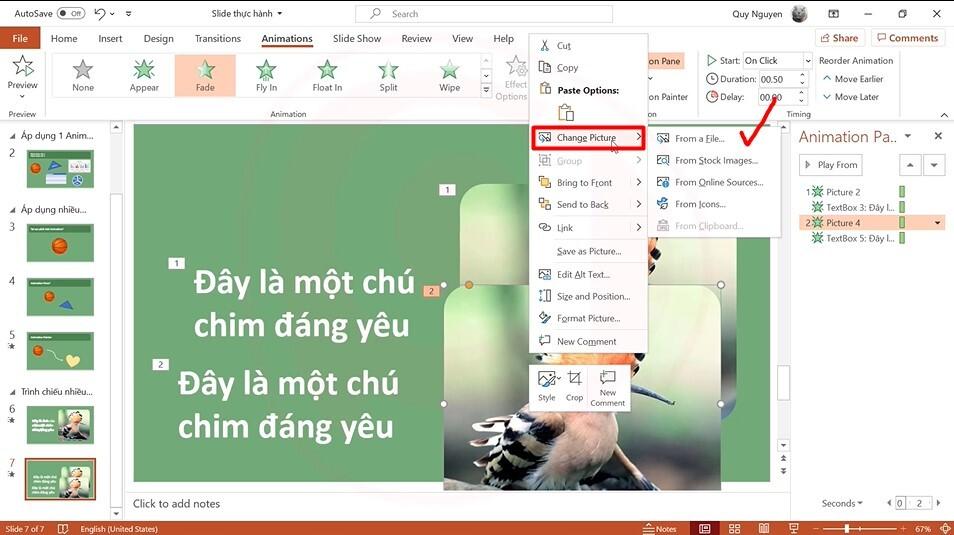This screenshot has width=954, height=535.
Task: Open the Preview button dropdown arrow
Action: point(23,96)
